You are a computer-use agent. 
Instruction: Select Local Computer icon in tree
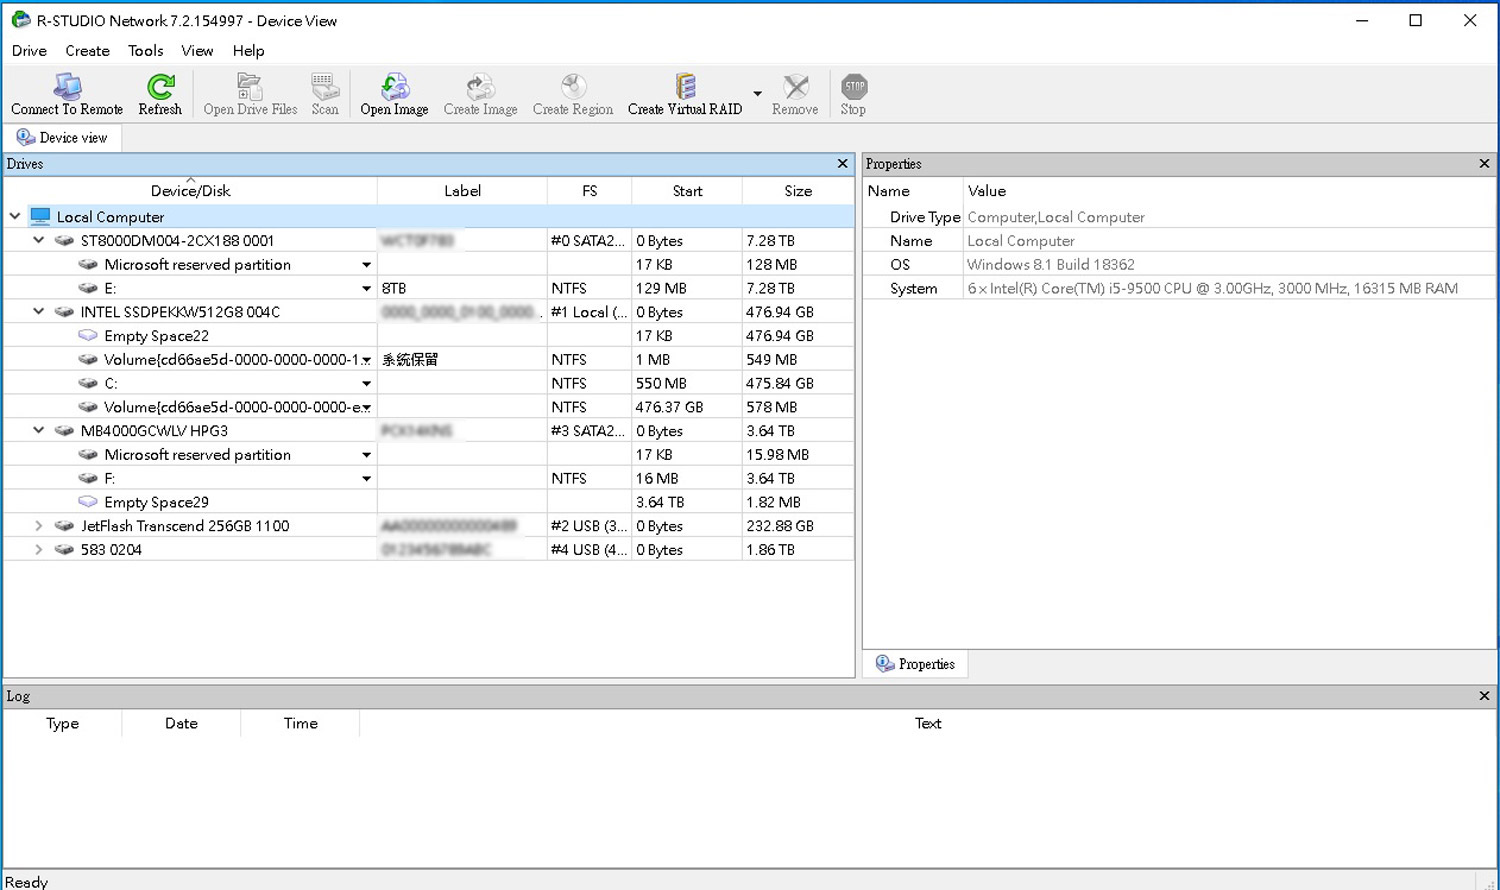(x=40, y=216)
